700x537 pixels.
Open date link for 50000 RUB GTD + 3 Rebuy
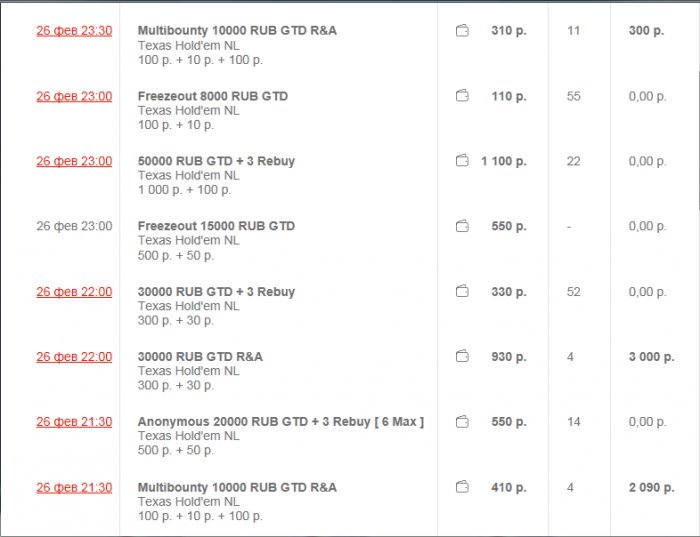pyautogui.click(x=74, y=161)
